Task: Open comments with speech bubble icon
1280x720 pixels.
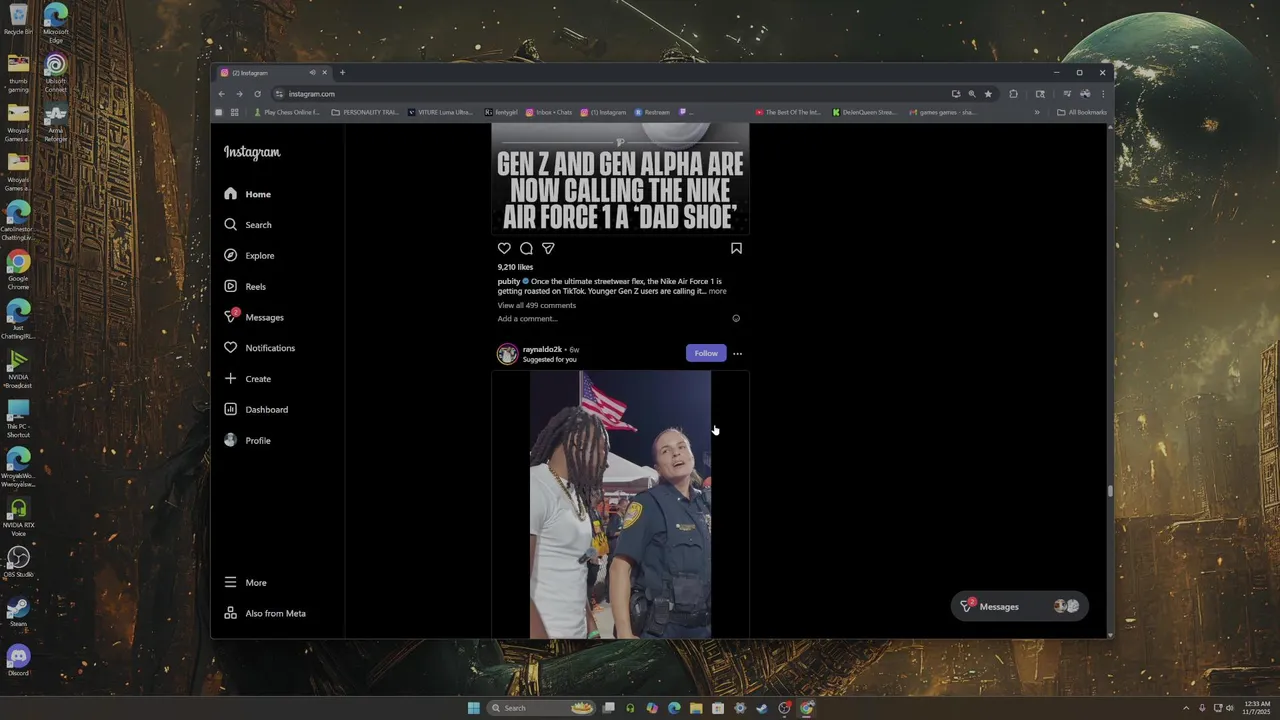Action: [526, 248]
